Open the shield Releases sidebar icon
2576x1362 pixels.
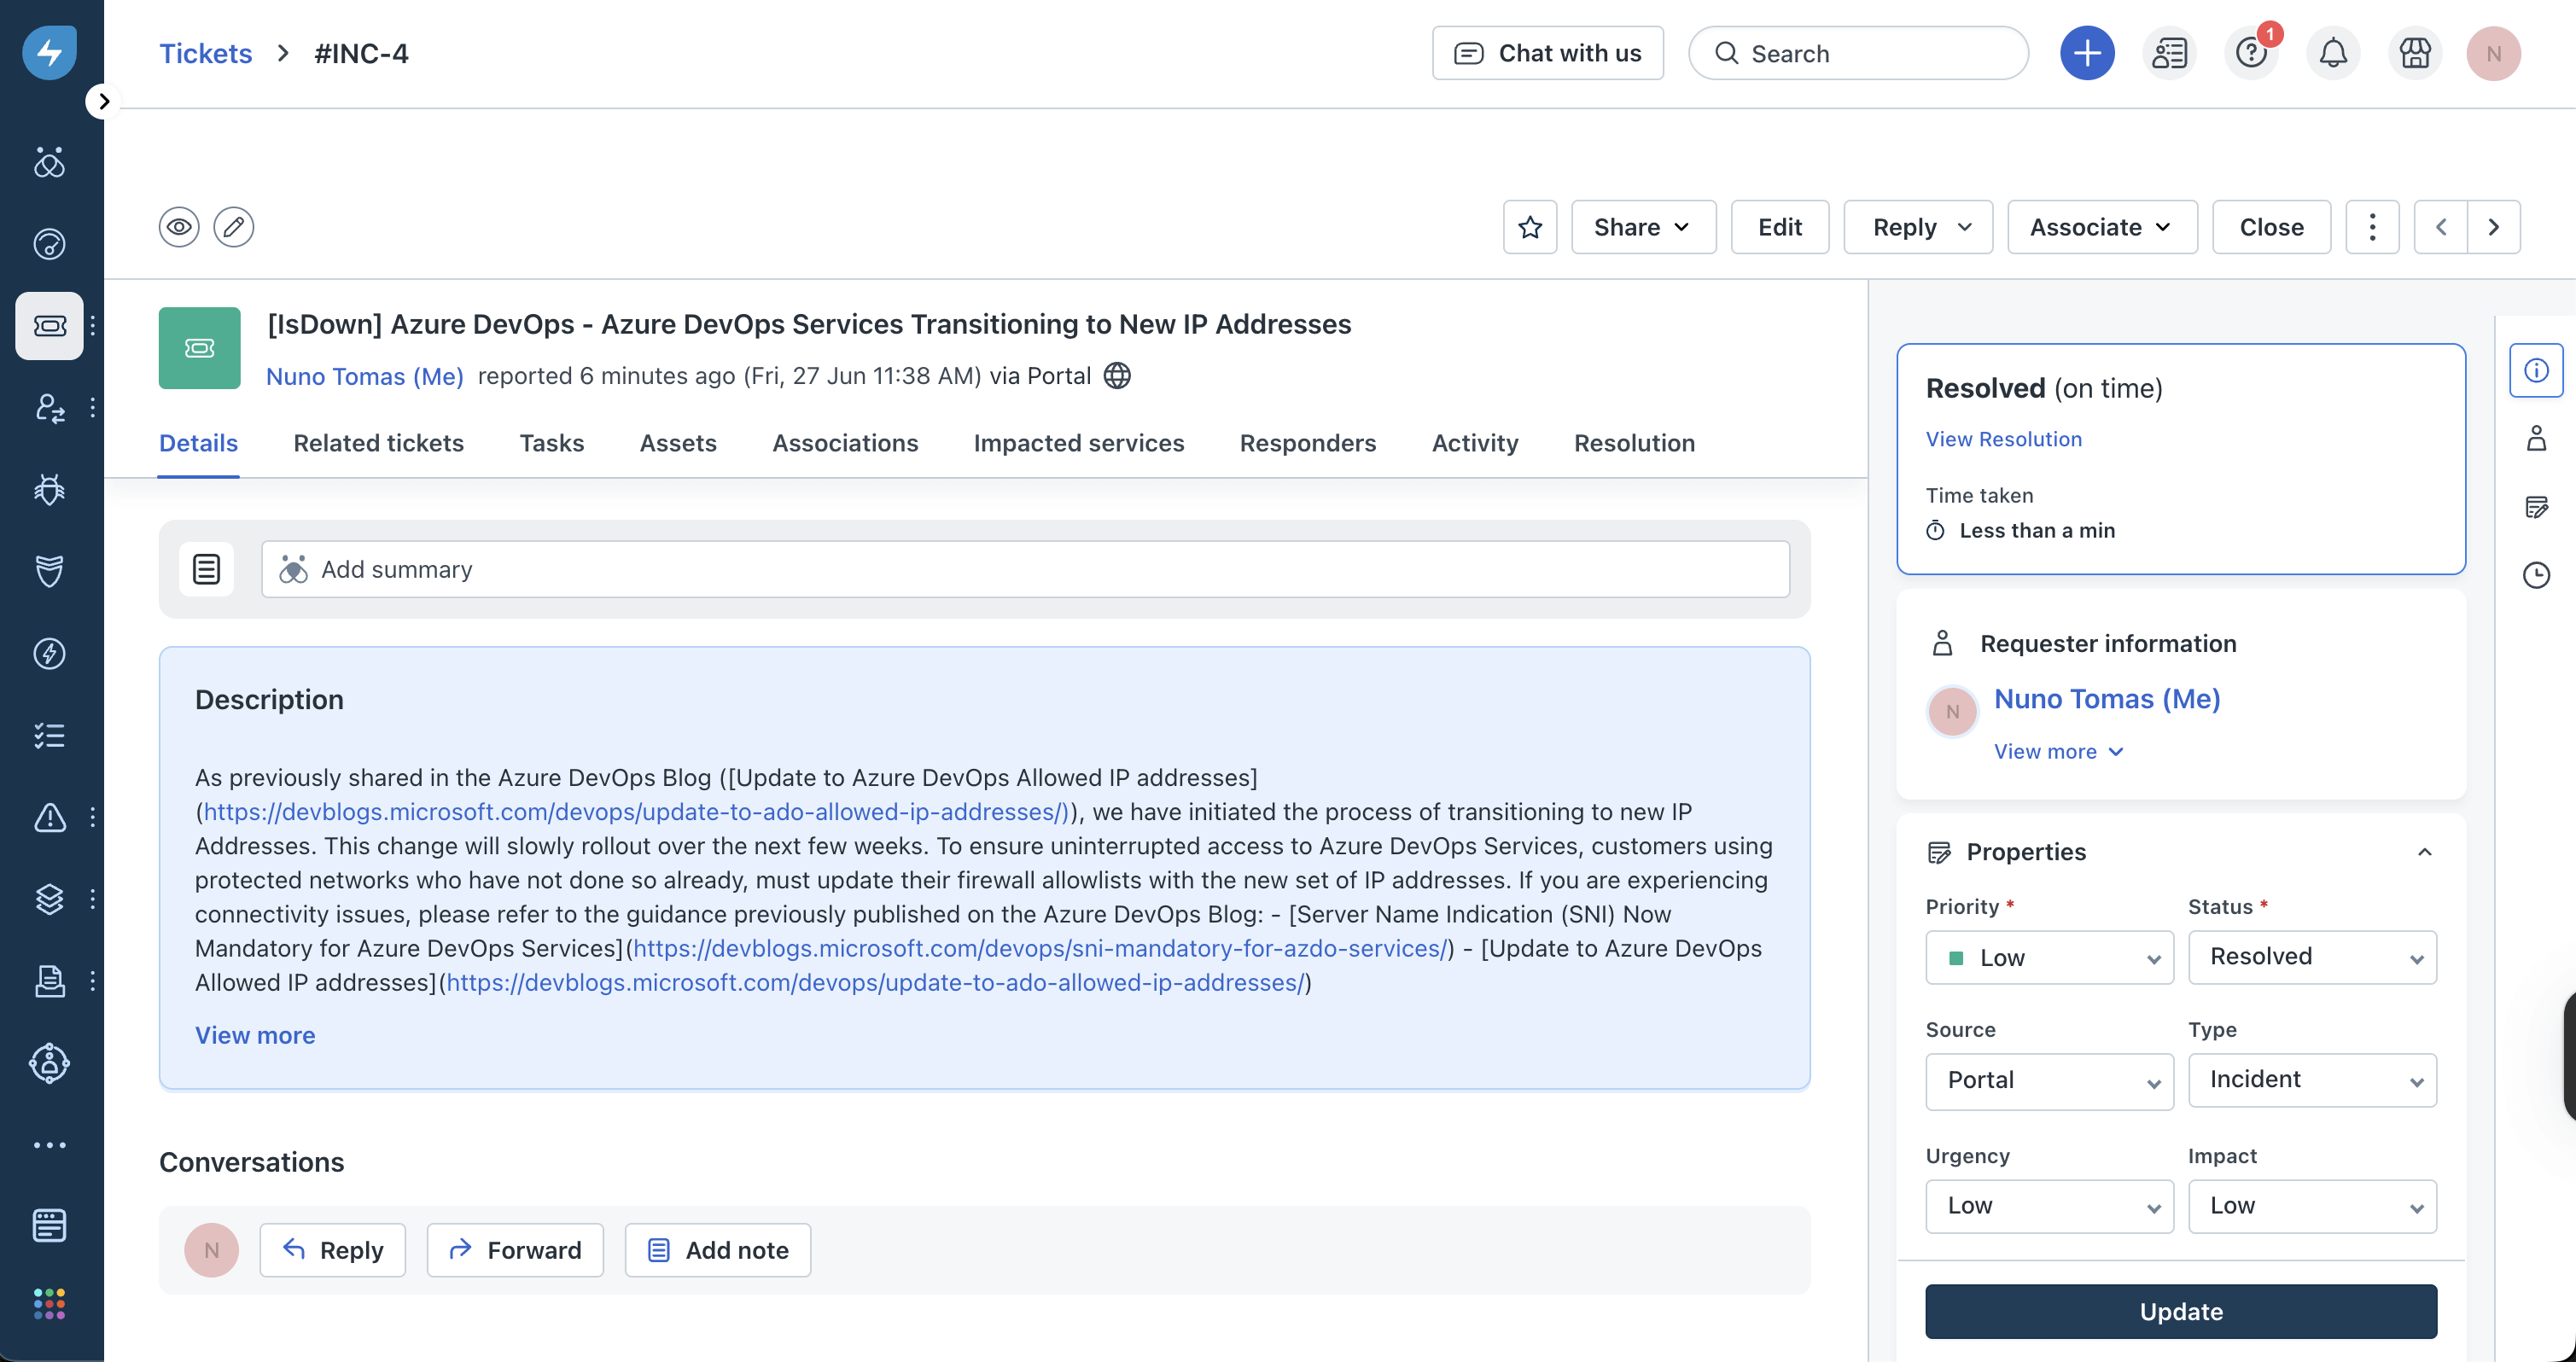tap(49, 571)
